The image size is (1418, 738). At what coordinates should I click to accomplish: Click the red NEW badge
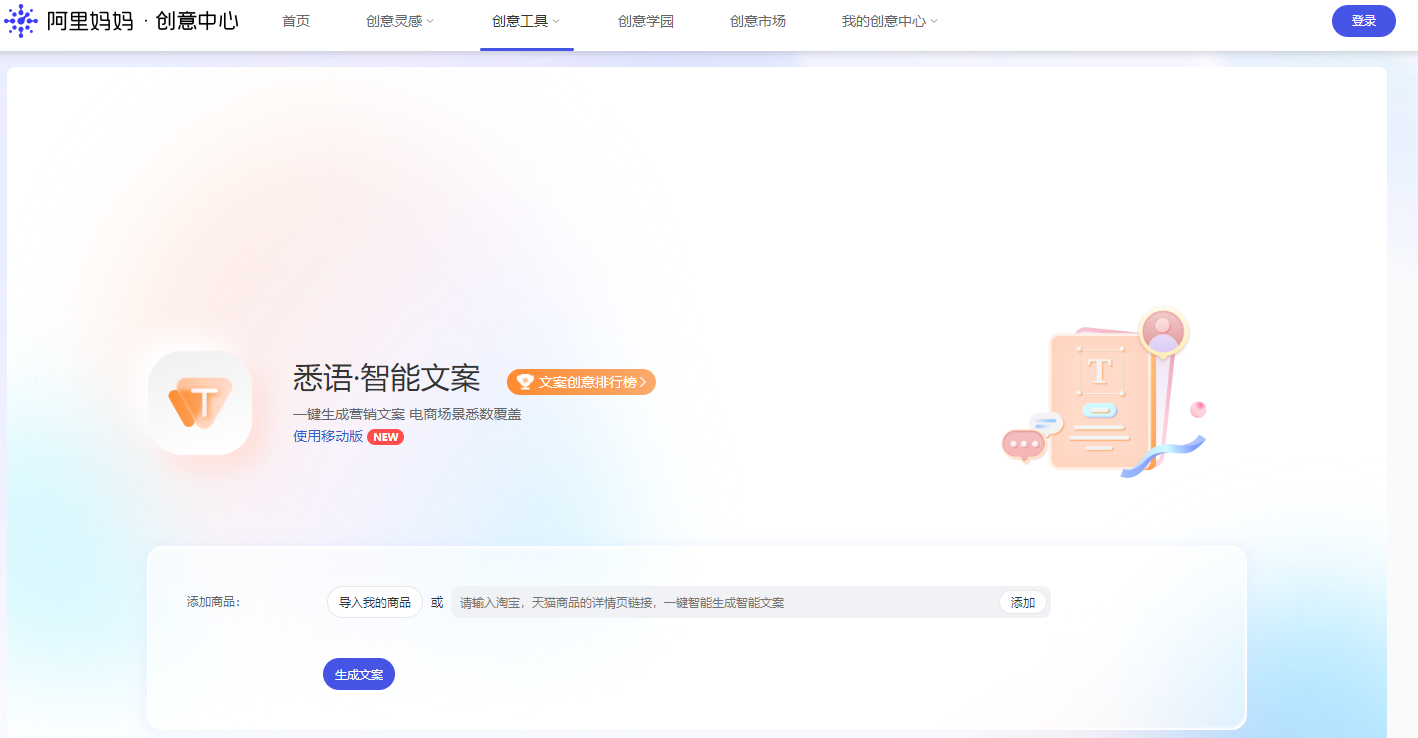(x=385, y=437)
